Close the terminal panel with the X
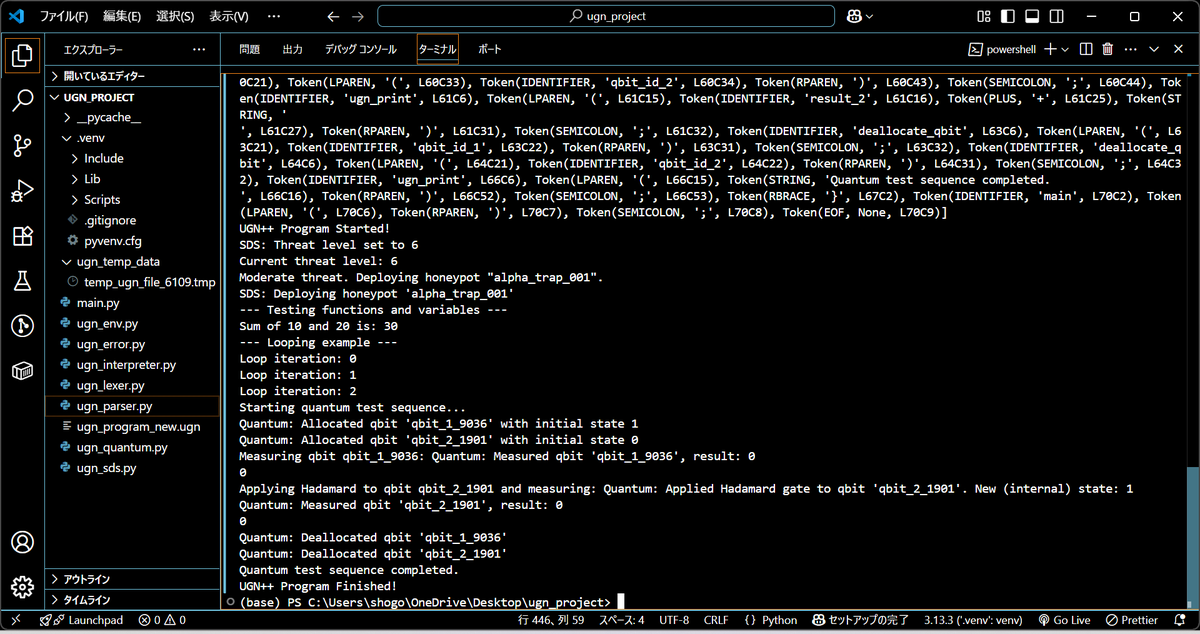 coord(1176,49)
